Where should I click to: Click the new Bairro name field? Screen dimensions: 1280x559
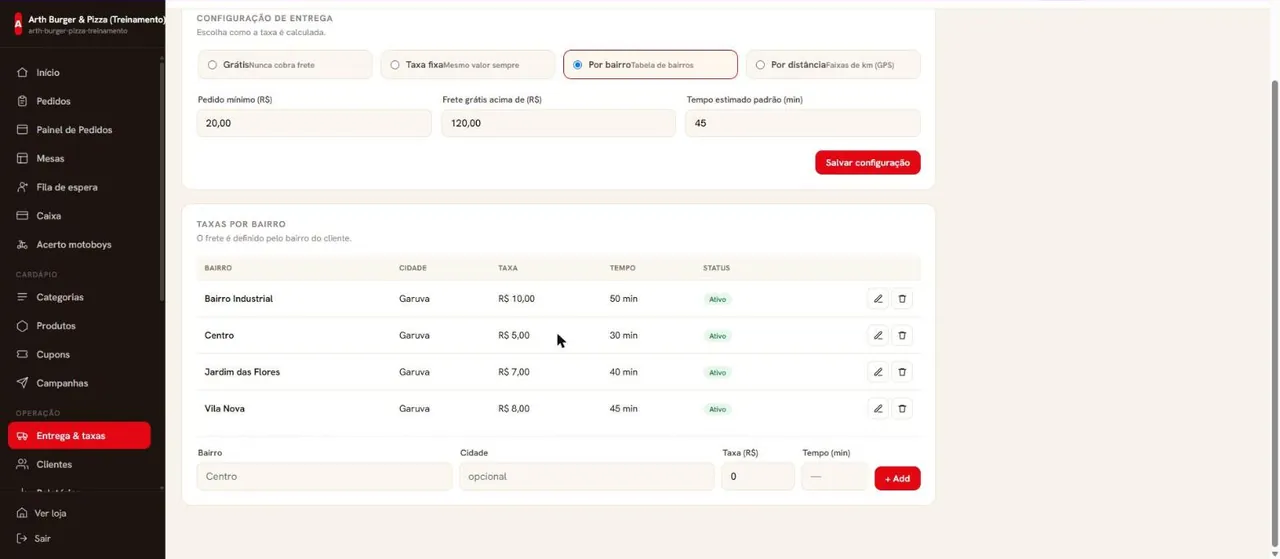(x=325, y=476)
